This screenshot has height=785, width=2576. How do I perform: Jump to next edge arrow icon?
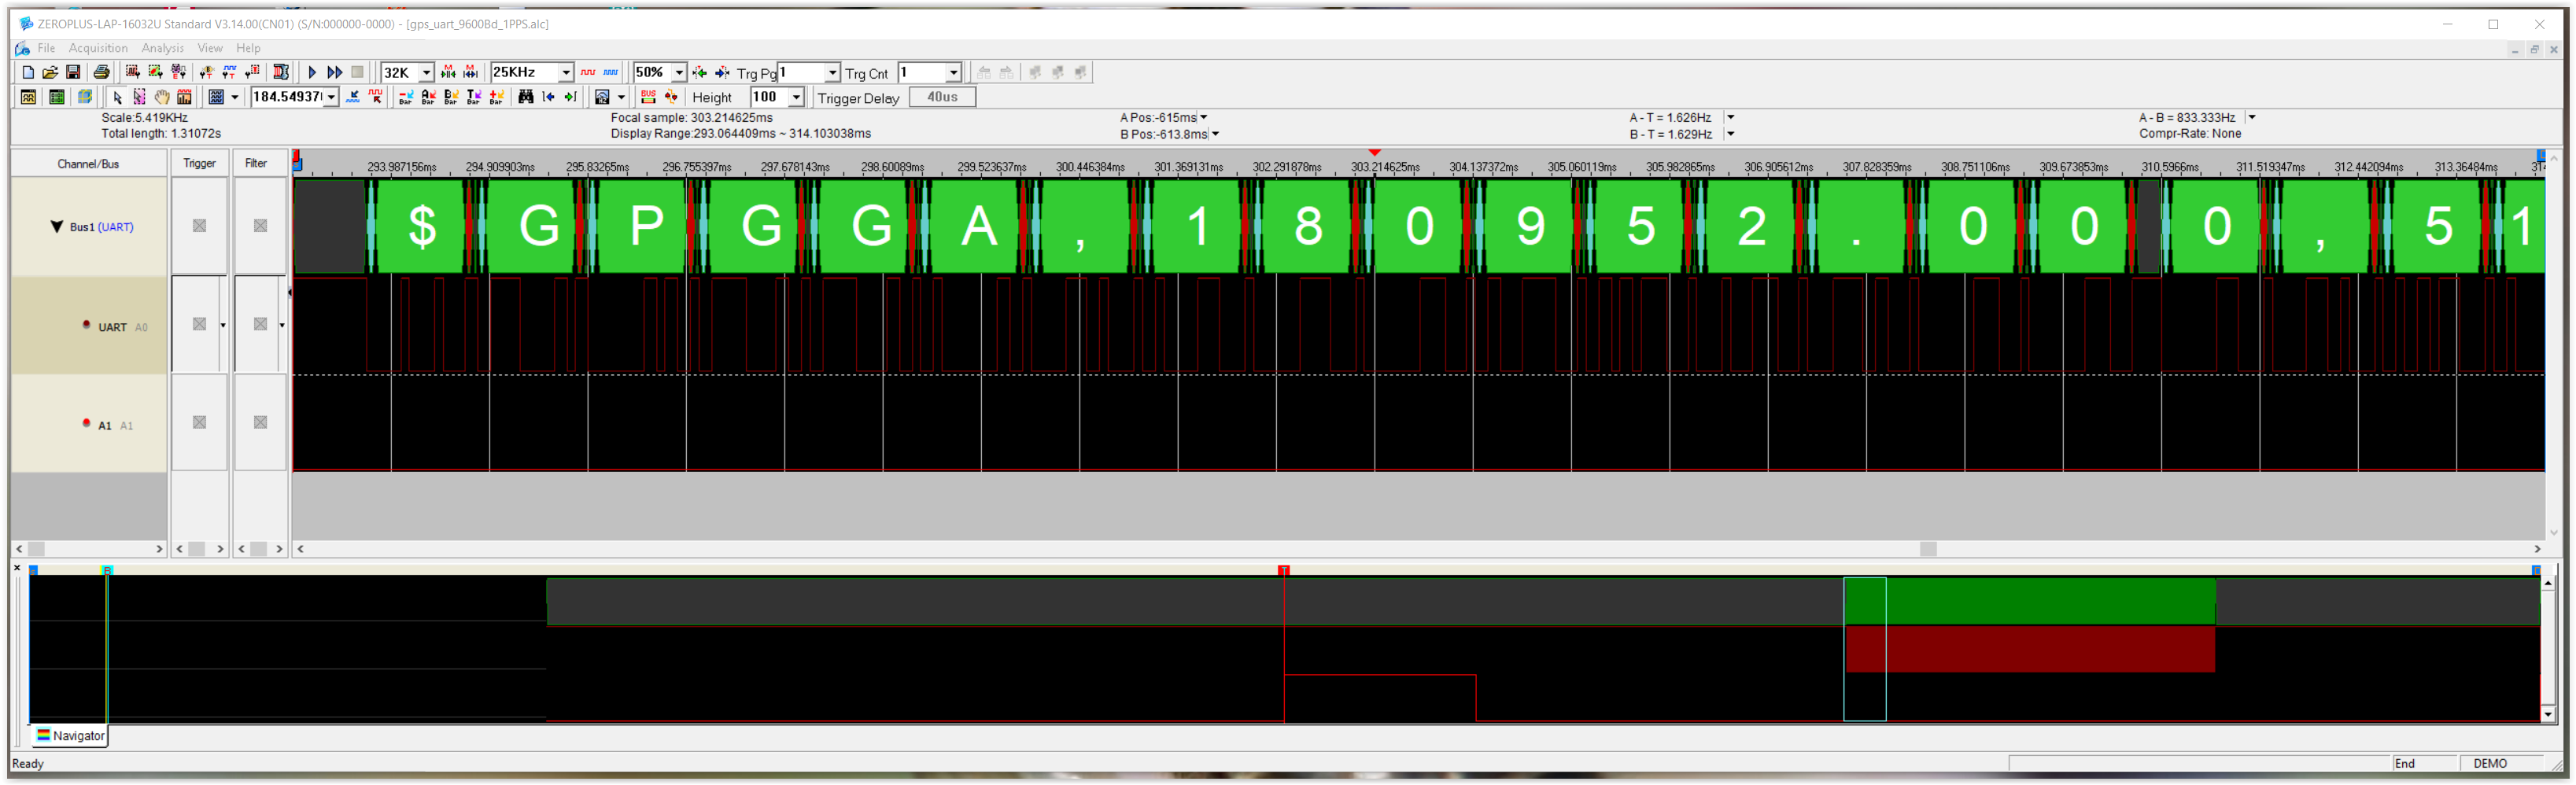(571, 97)
